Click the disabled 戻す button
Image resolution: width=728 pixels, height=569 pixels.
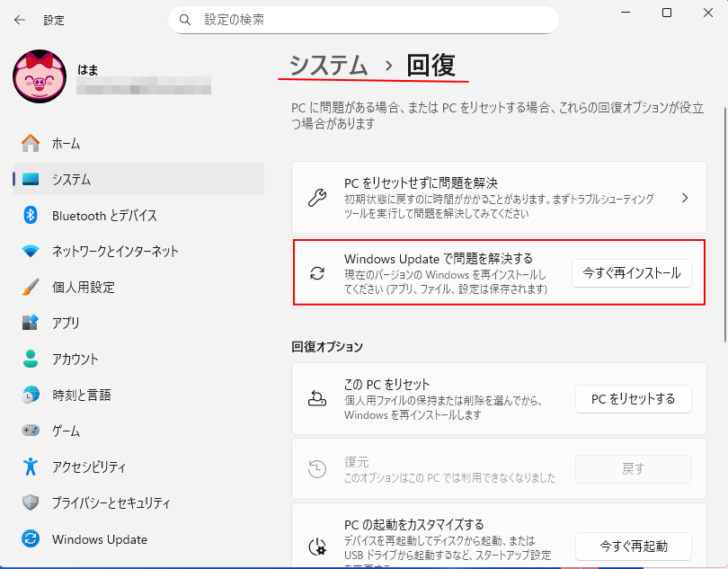pyautogui.click(x=633, y=469)
